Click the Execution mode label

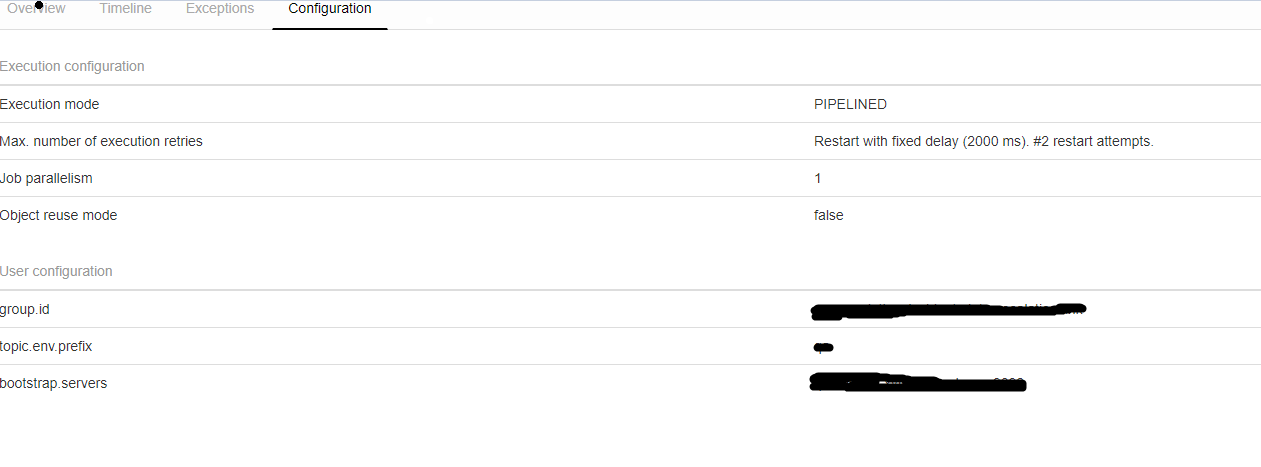tap(50, 104)
